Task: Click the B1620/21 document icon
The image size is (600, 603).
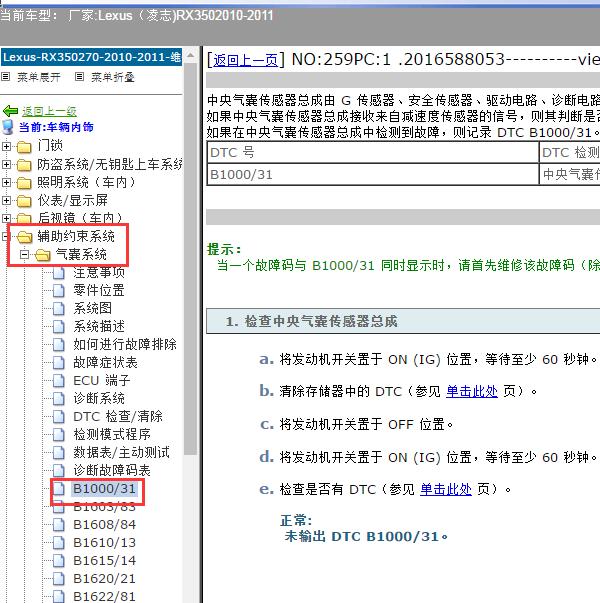Action: click(x=58, y=579)
